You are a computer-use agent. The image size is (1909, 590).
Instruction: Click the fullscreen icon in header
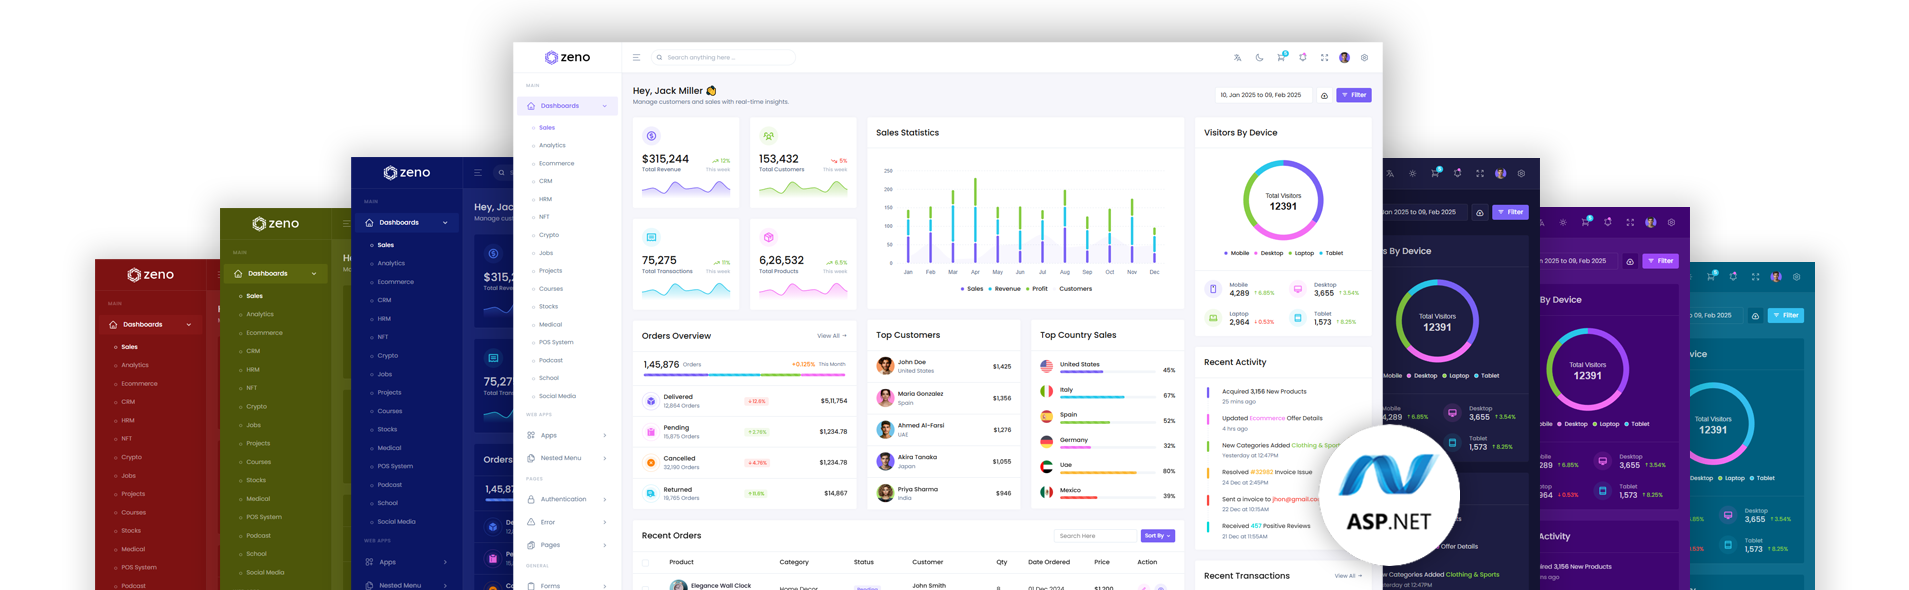coord(1324,58)
